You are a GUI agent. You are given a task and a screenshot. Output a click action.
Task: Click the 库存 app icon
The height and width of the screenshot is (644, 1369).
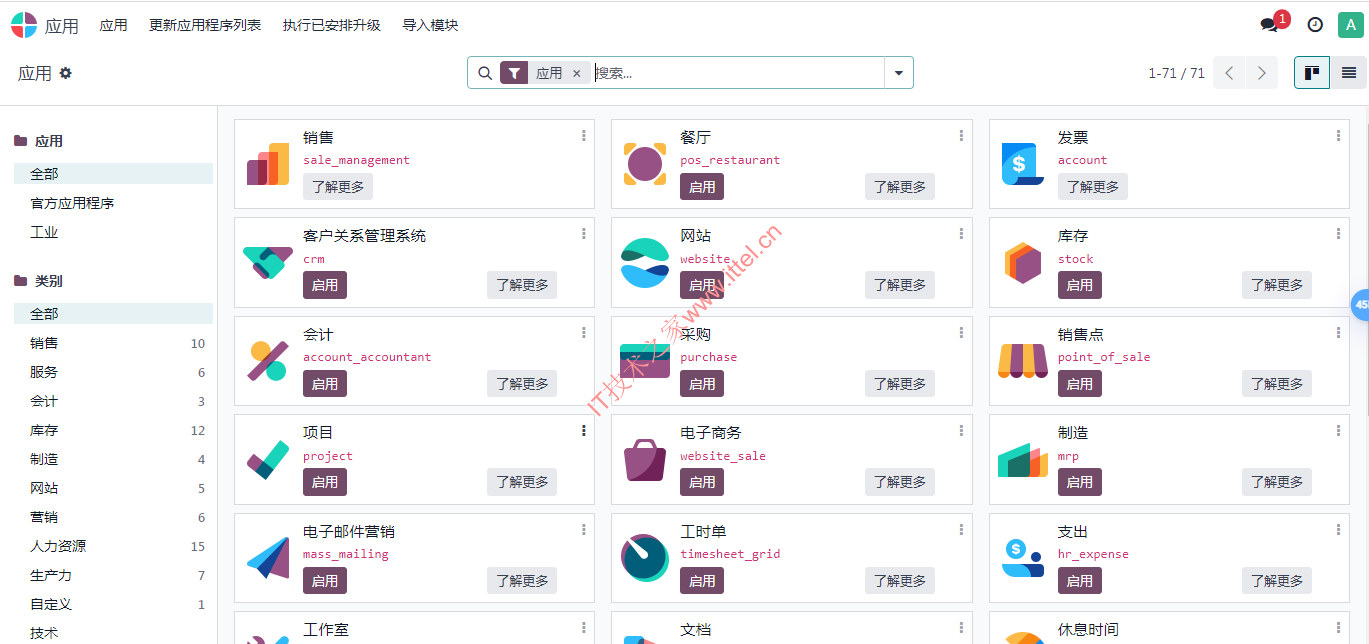point(1022,263)
